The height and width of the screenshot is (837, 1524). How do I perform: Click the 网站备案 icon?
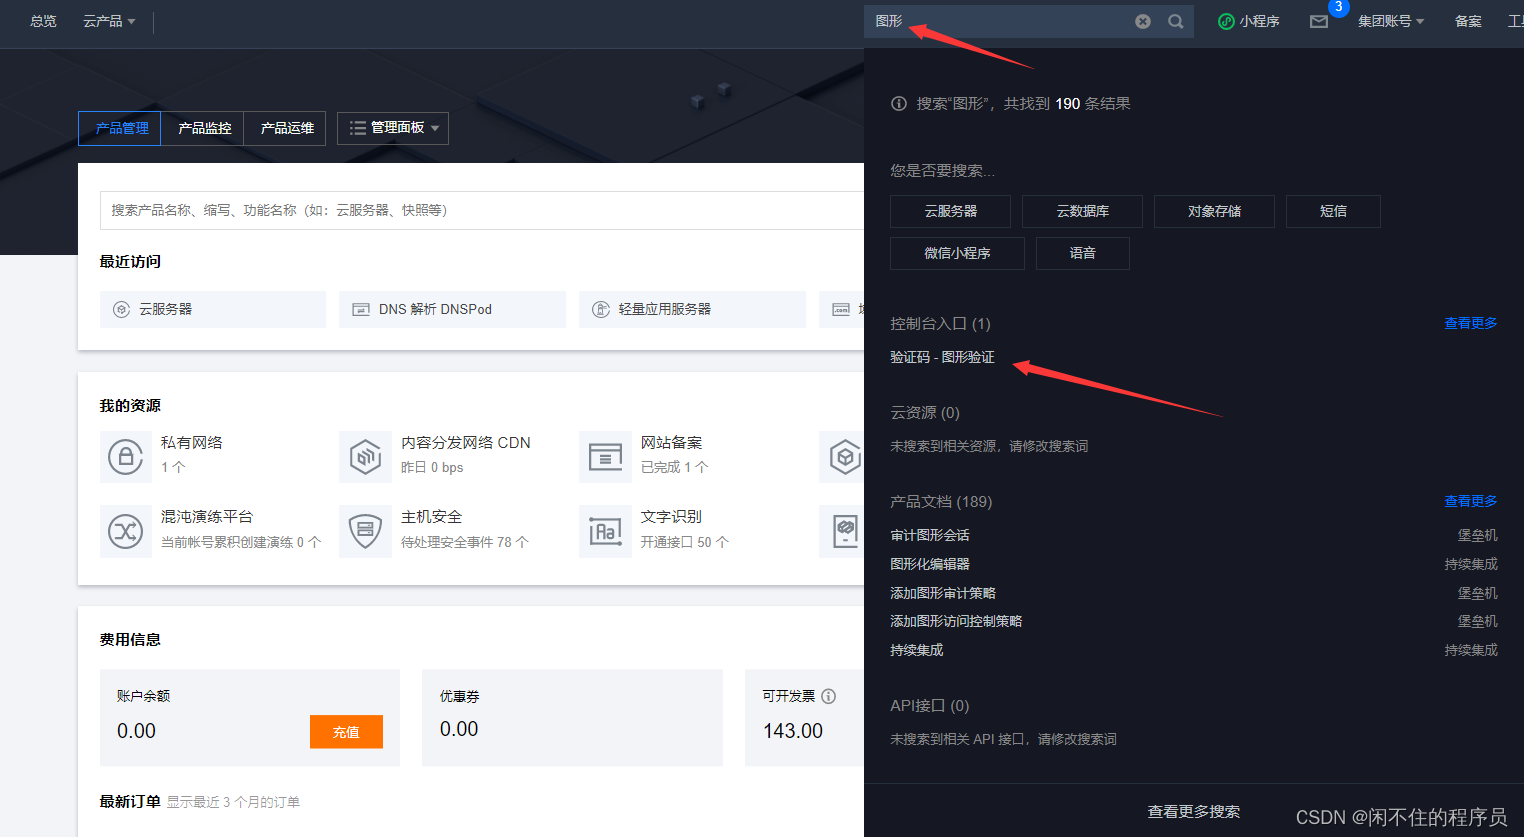point(605,456)
